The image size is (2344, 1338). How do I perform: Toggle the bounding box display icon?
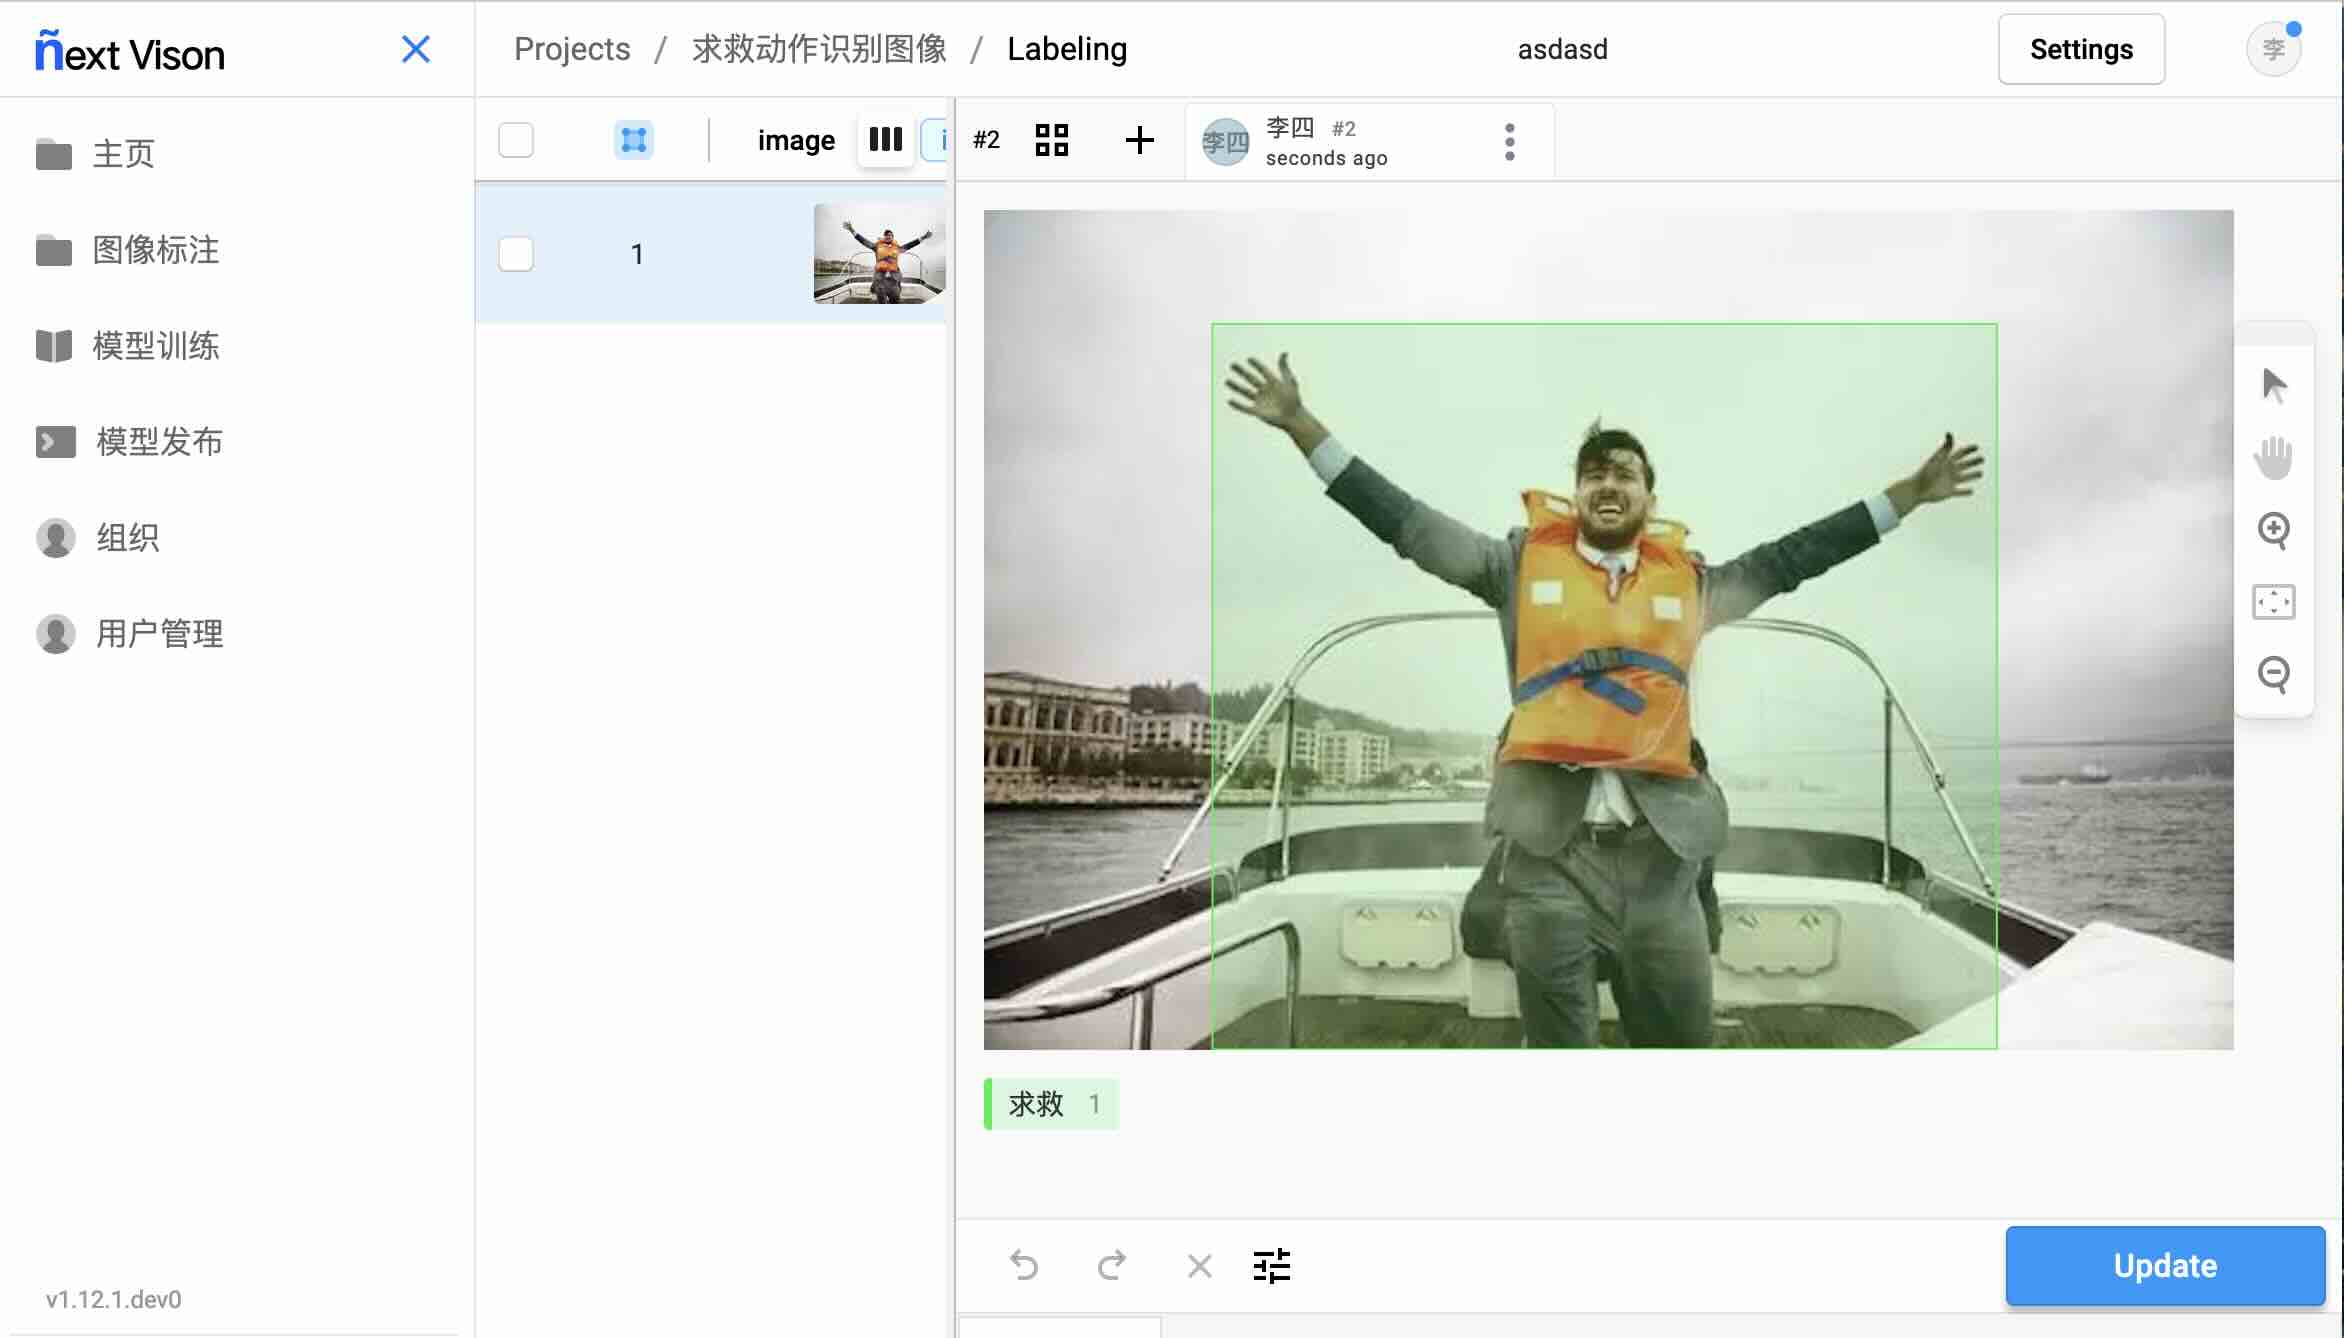pyautogui.click(x=633, y=140)
